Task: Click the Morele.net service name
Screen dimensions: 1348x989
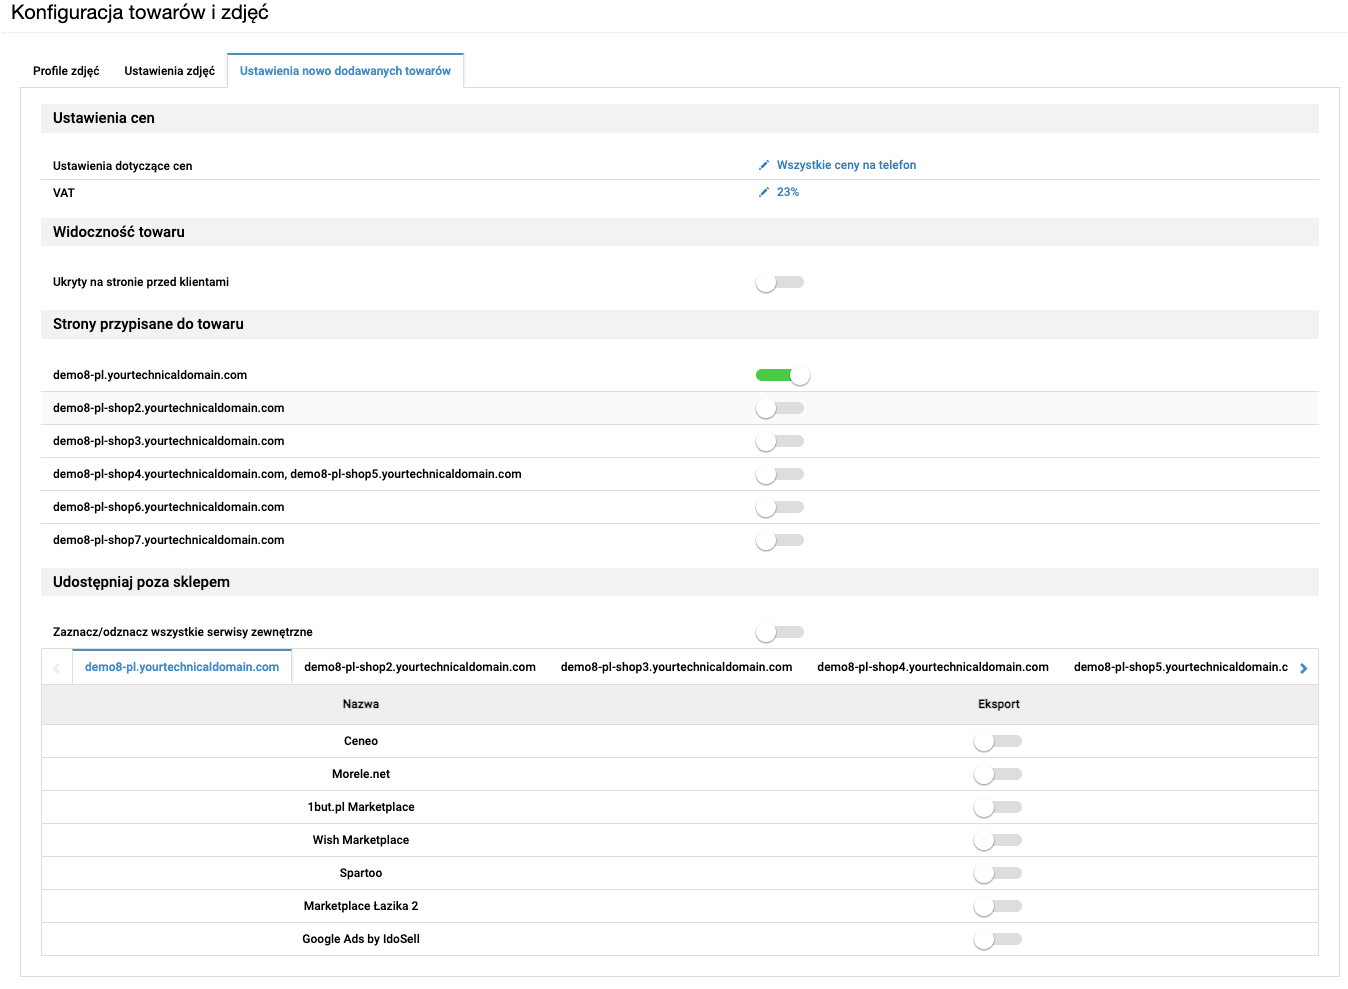Action: tap(361, 774)
